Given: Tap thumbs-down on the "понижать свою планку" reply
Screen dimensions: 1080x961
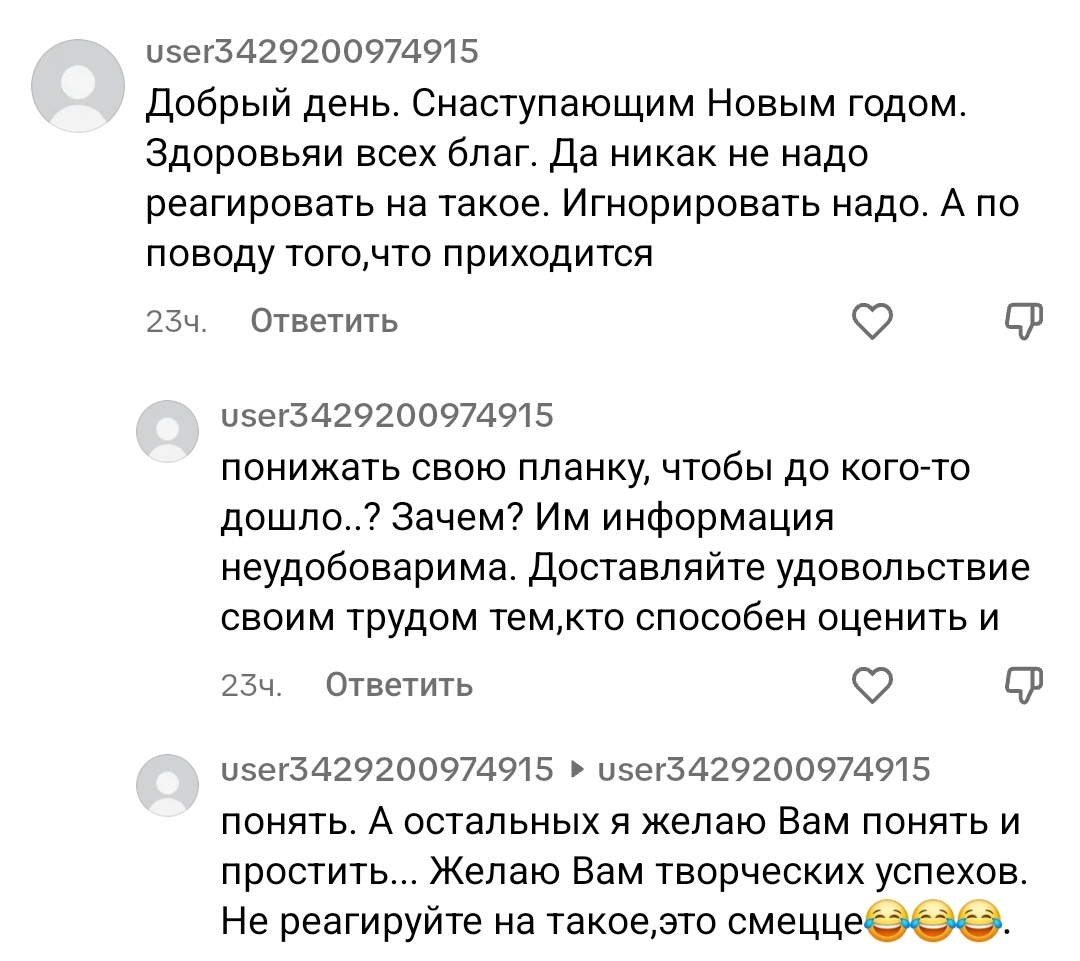Looking at the screenshot, I should (1021, 684).
